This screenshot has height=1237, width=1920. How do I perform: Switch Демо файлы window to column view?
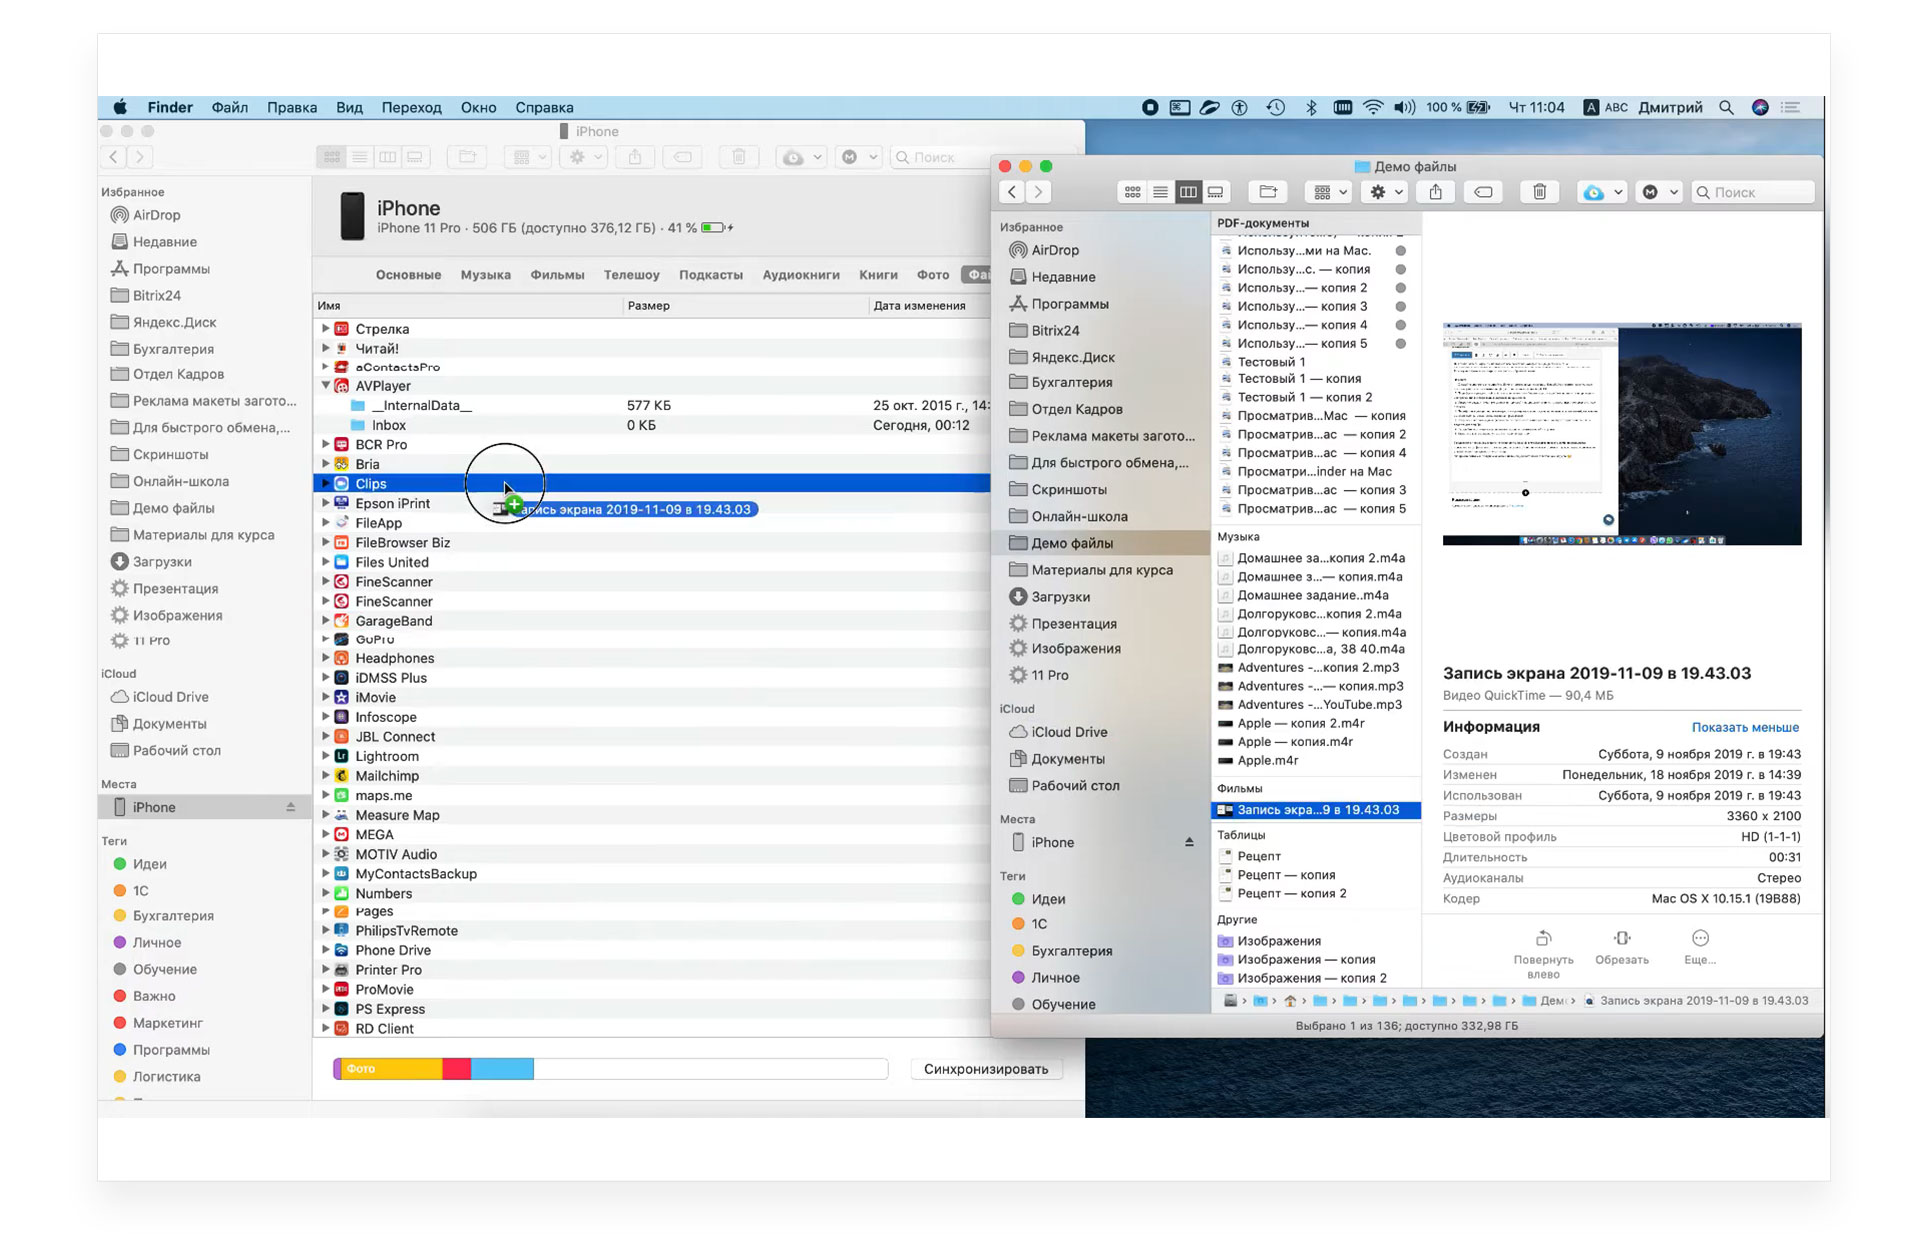pyautogui.click(x=1188, y=192)
